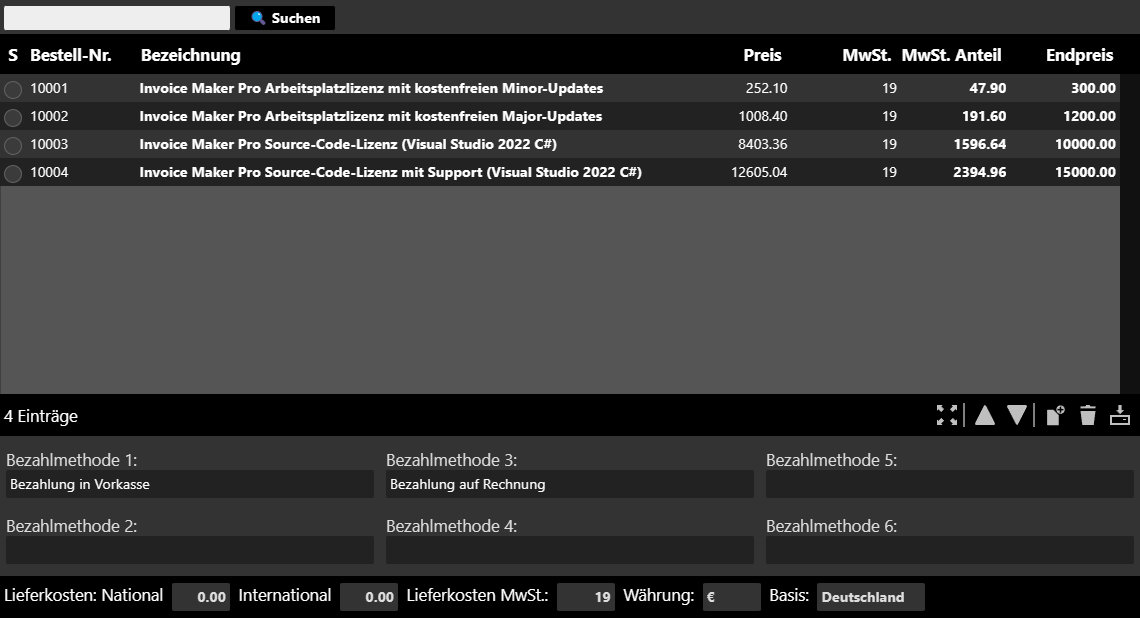Screen dimensions: 1140x618
Task: Click order number 10004
Action: (x=49, y=172)
